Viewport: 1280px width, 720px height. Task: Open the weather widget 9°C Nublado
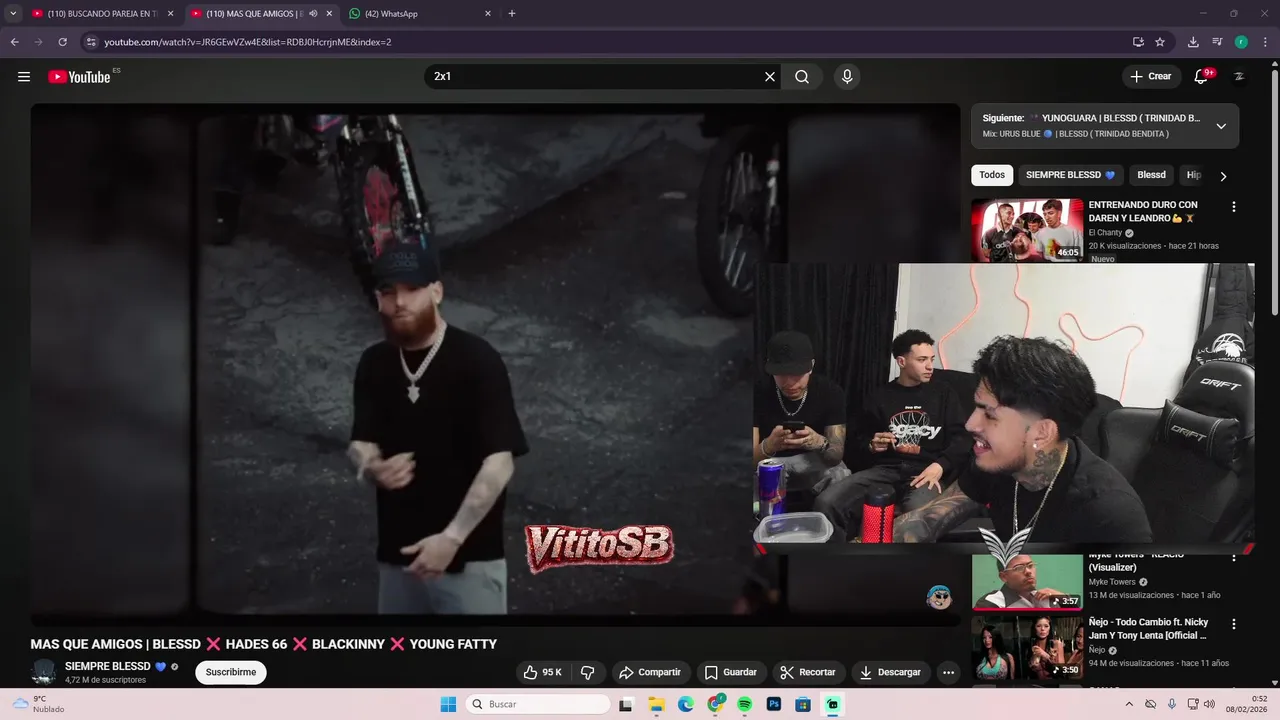click(38, 704)
